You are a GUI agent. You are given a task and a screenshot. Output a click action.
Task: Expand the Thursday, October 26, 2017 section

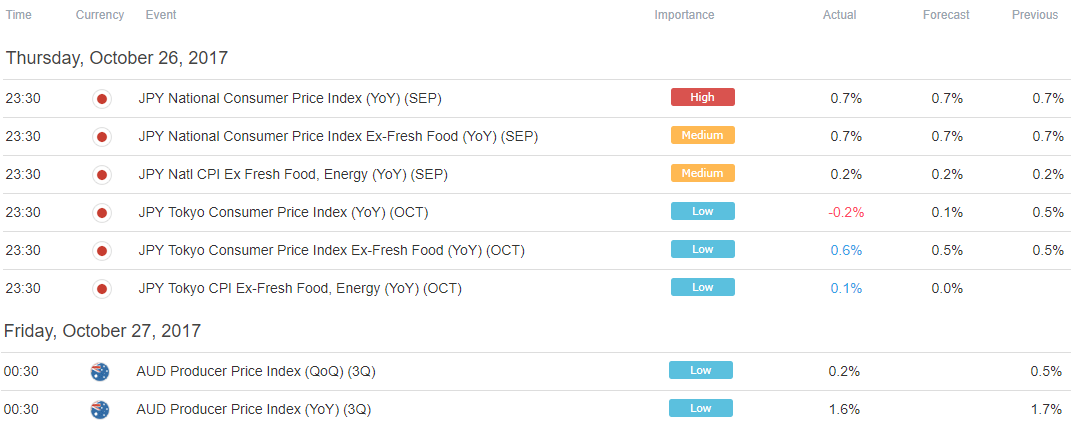point(117,58)
